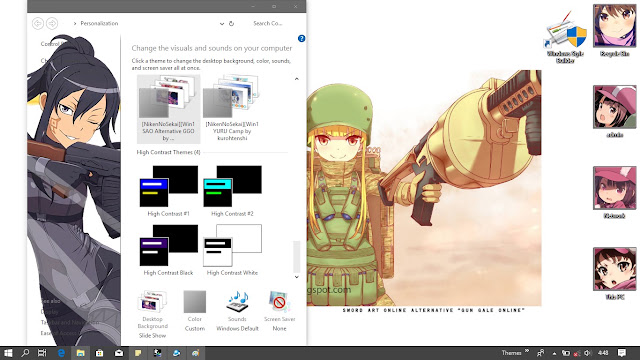Select the High Contrast White theme
This screenshot has height=360, width=640.
coord(232,250)
